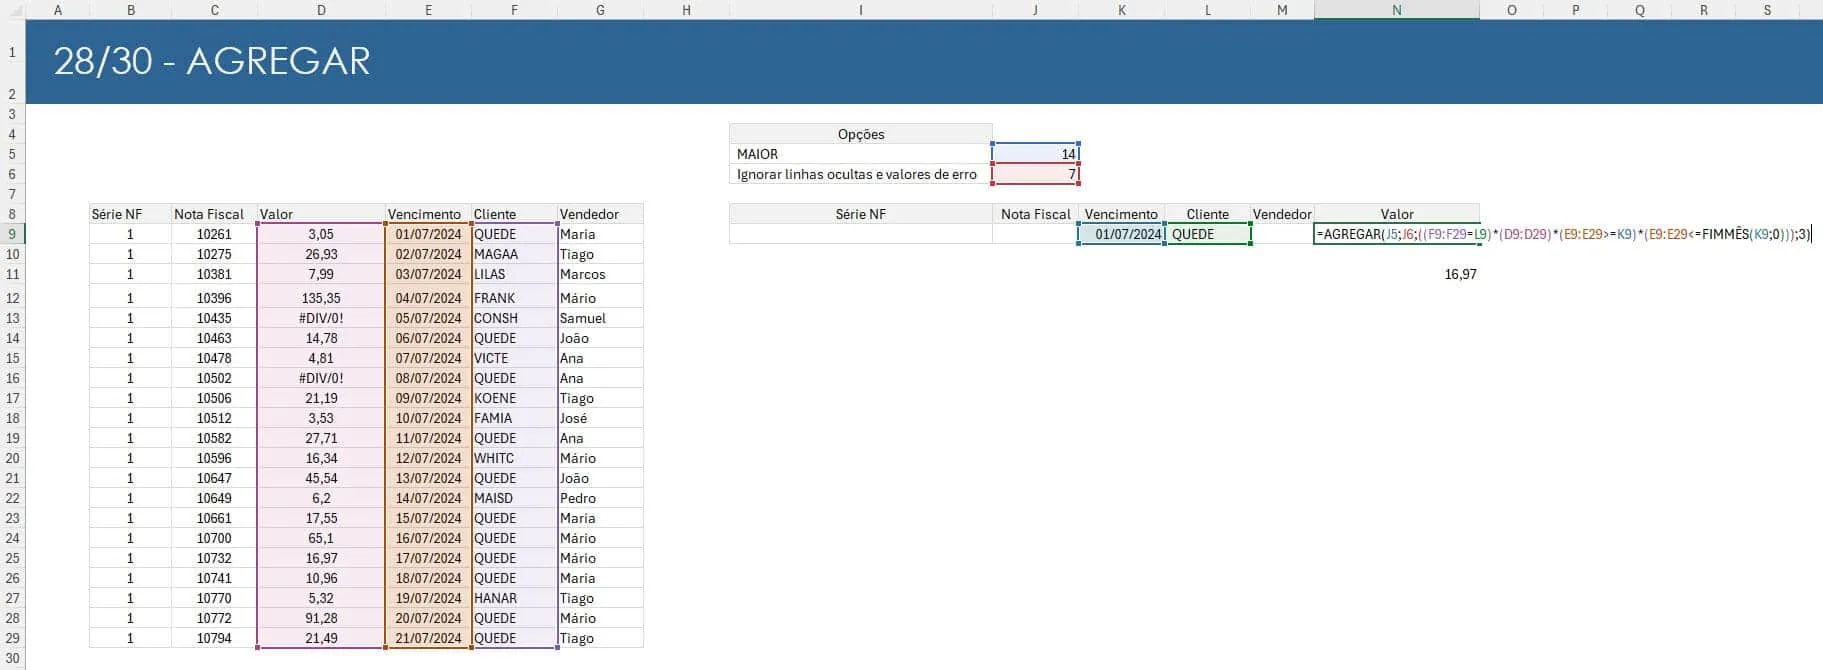
Task: Select column header D
Action: pyautogui.click(x=321, y=10)
